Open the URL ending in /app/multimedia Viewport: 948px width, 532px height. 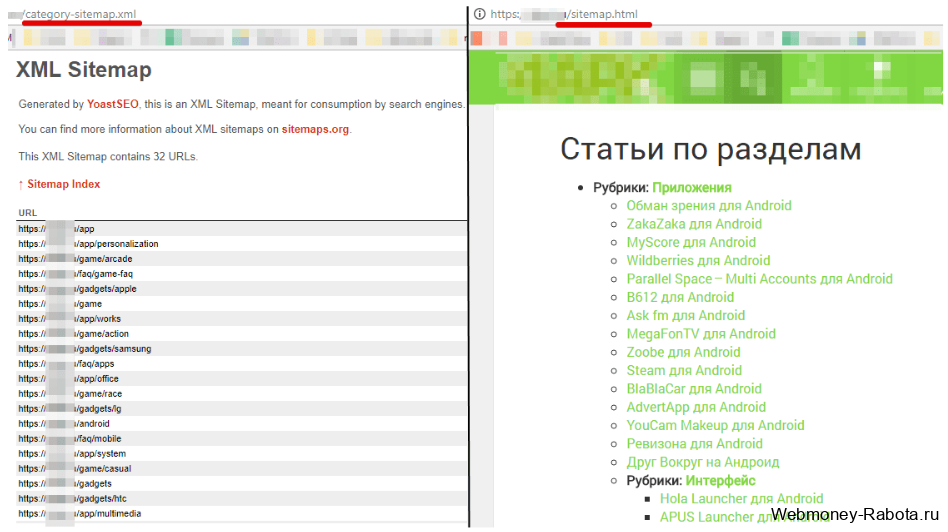coord(80,513)
